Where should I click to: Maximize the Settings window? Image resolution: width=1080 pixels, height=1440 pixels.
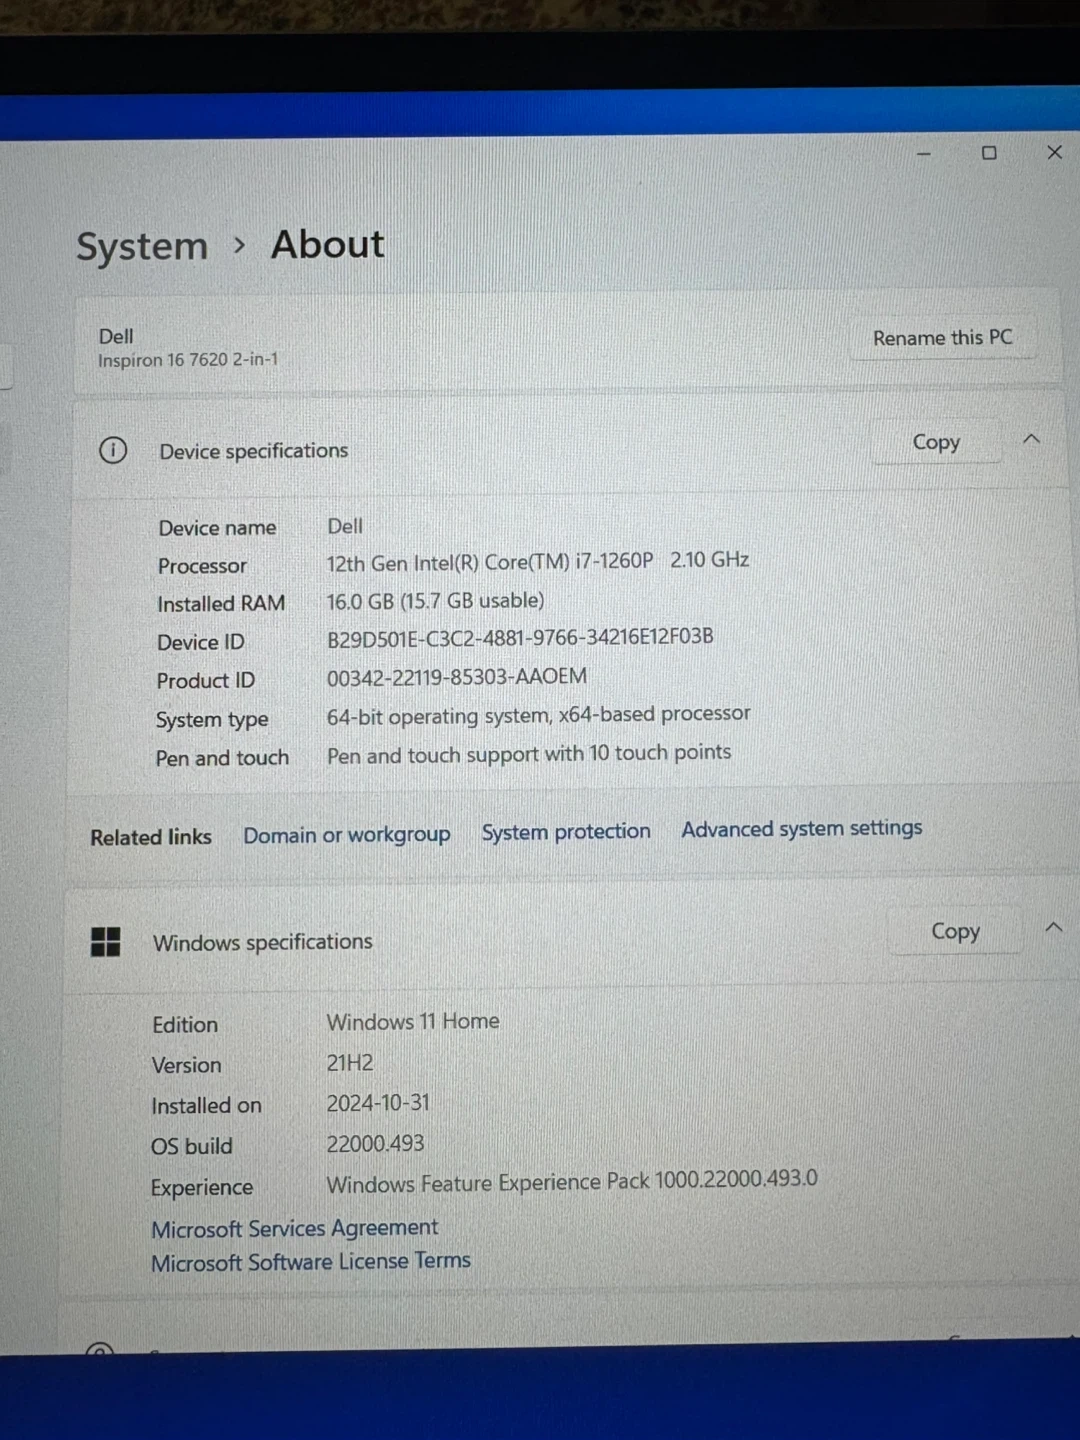[989, 153]
